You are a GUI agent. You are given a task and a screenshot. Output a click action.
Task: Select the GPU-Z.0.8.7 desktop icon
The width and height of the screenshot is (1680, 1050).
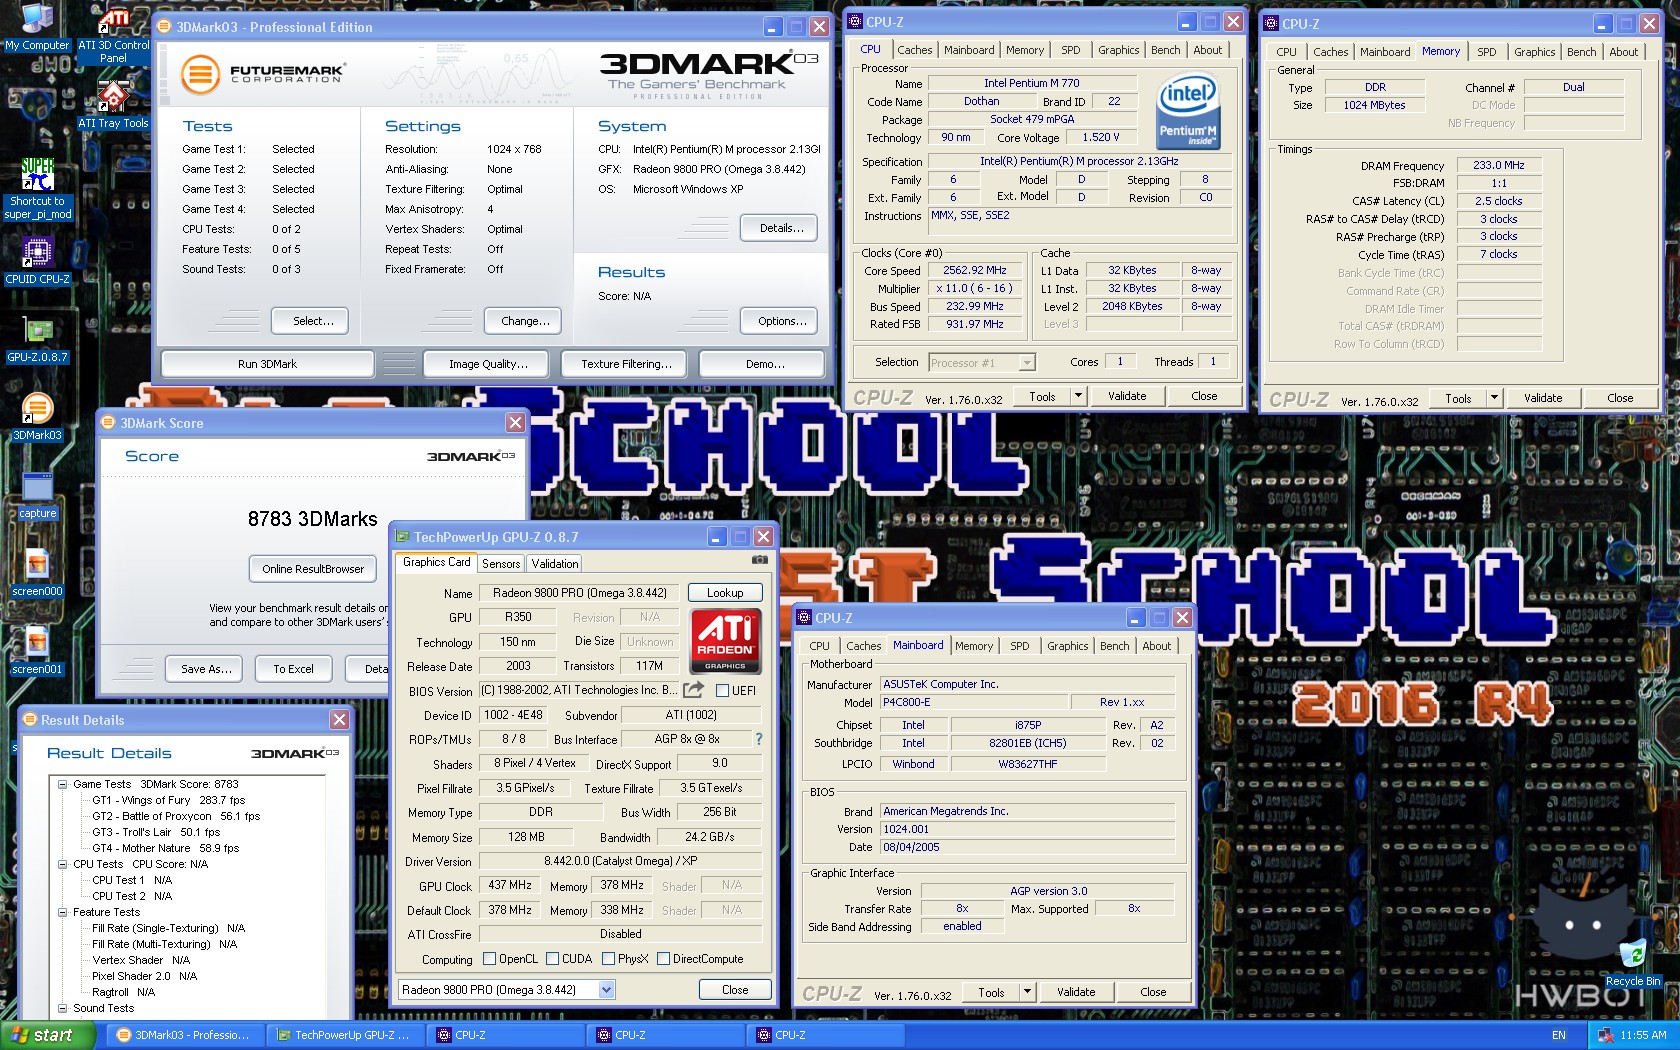click(38, 340)
